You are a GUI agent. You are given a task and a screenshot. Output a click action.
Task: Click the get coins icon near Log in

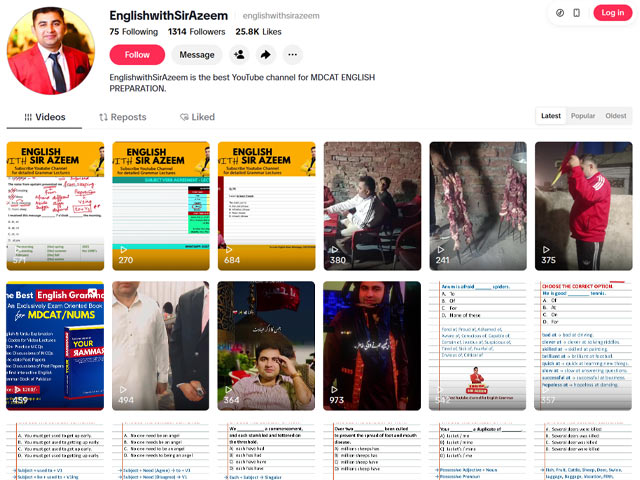click(560, 12)
